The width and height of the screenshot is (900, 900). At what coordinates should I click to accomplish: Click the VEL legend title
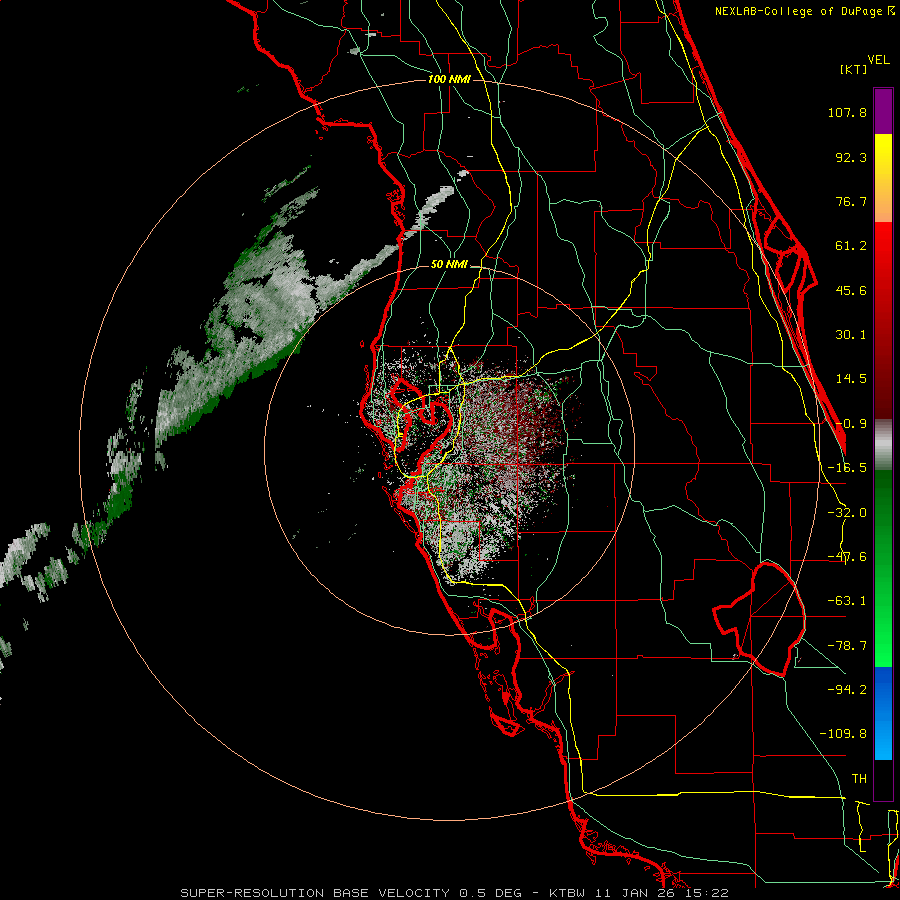(x=878, y=60)
